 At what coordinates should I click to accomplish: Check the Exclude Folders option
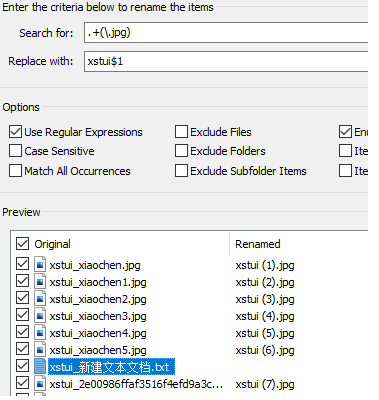coord(181,151)
